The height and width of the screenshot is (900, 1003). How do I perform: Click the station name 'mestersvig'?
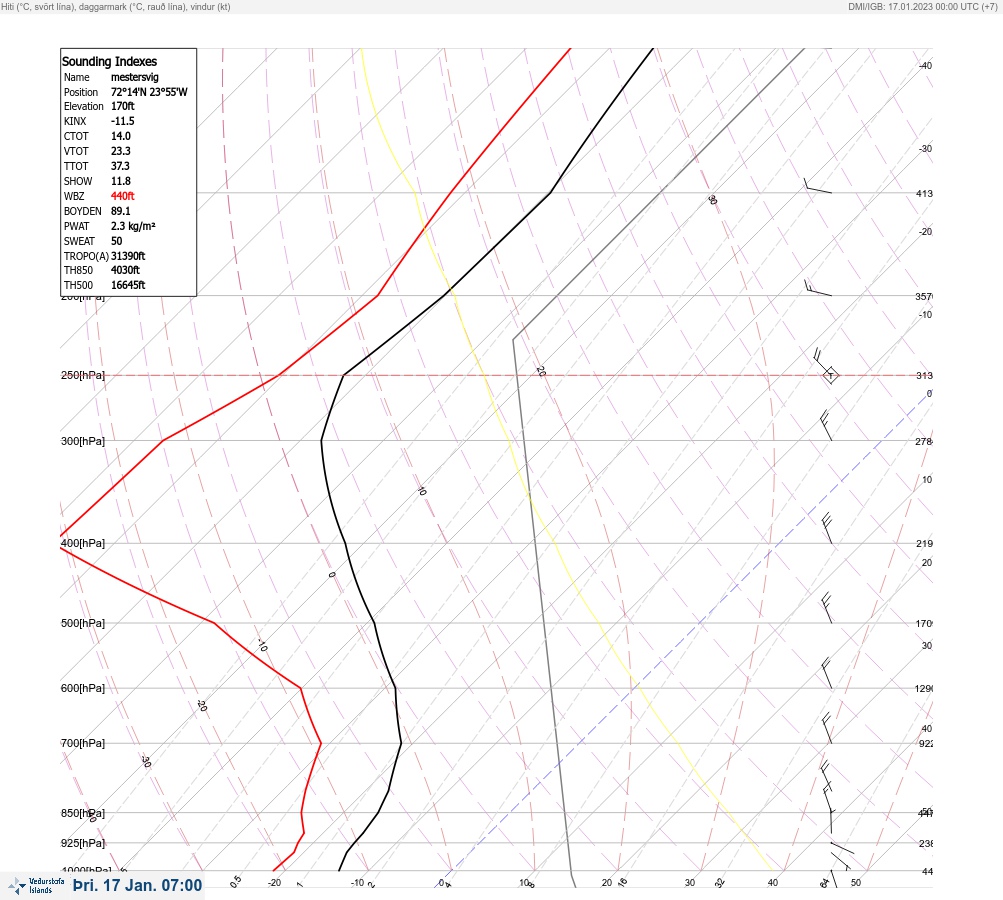(x=134, y=77)
